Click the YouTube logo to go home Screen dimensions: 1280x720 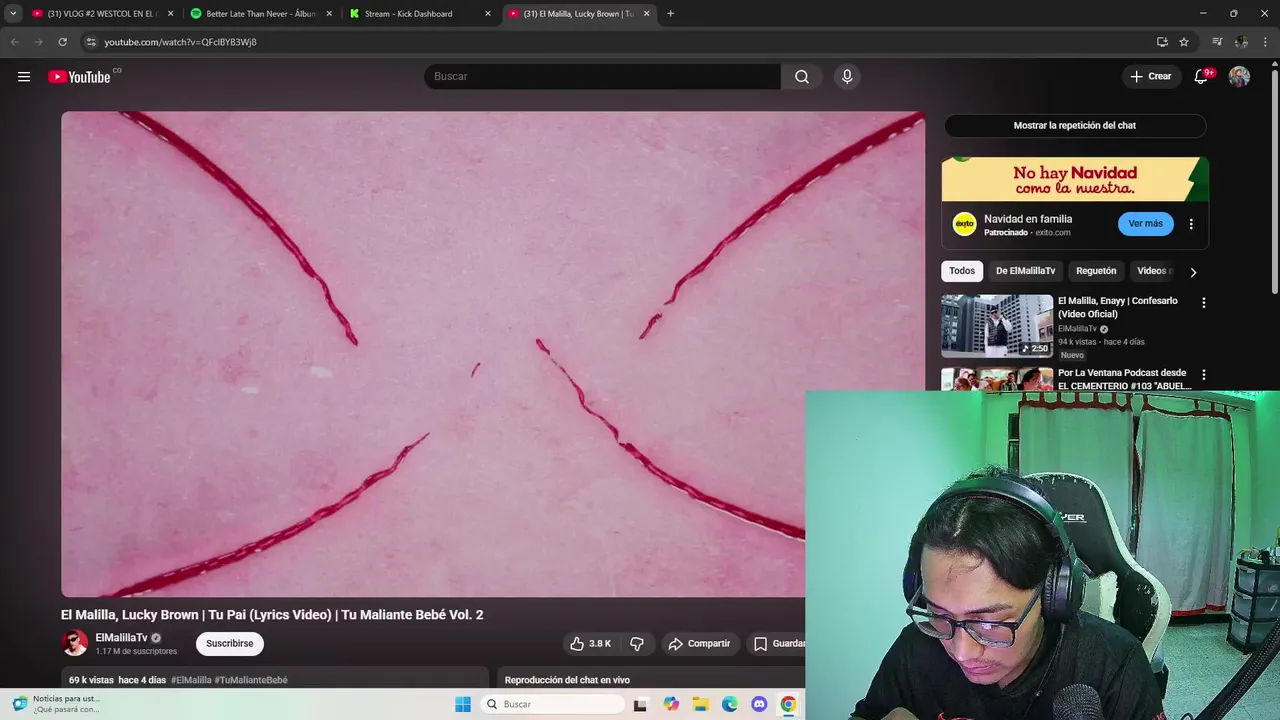[79, 77]
